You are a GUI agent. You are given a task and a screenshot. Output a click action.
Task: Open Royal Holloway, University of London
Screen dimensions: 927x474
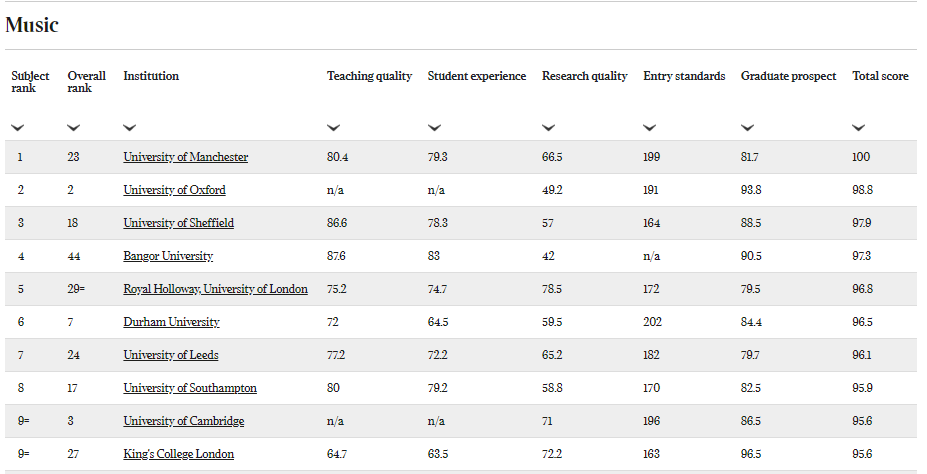(215, 290)
